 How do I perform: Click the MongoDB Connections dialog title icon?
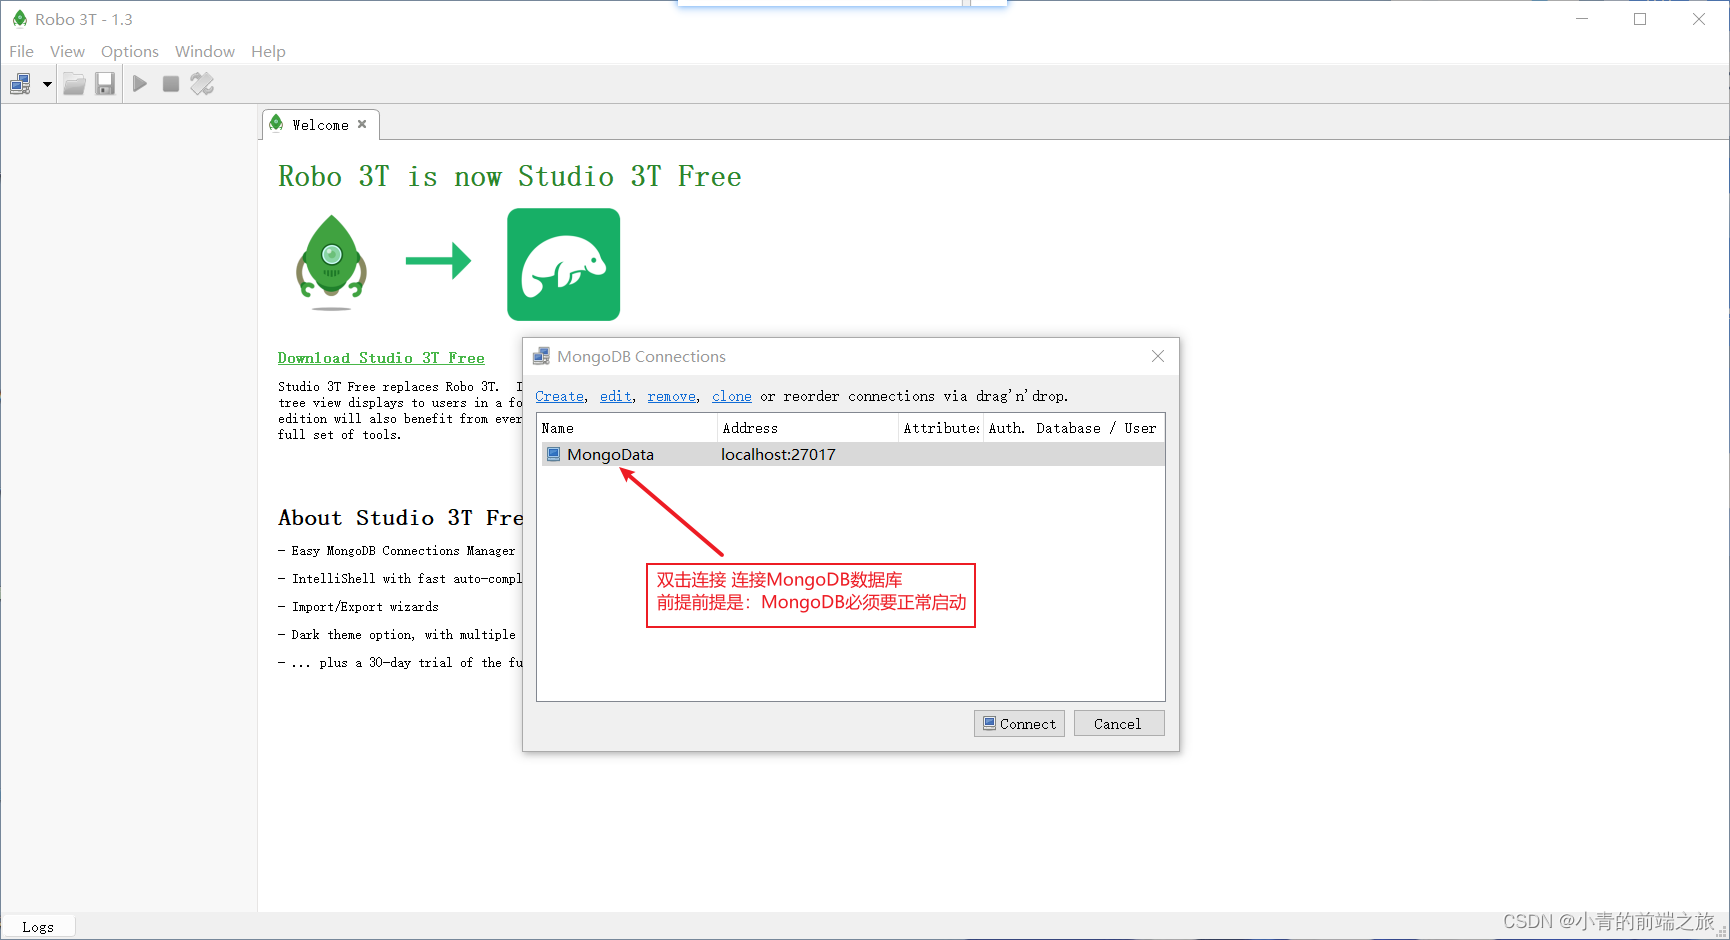point(541,356)
